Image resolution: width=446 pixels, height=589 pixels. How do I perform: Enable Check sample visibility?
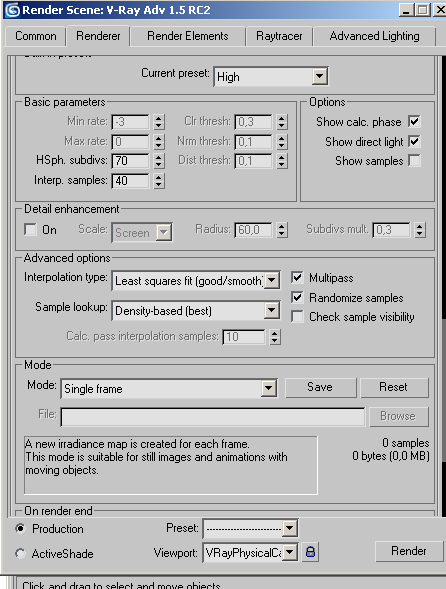(x=297, y=317)
